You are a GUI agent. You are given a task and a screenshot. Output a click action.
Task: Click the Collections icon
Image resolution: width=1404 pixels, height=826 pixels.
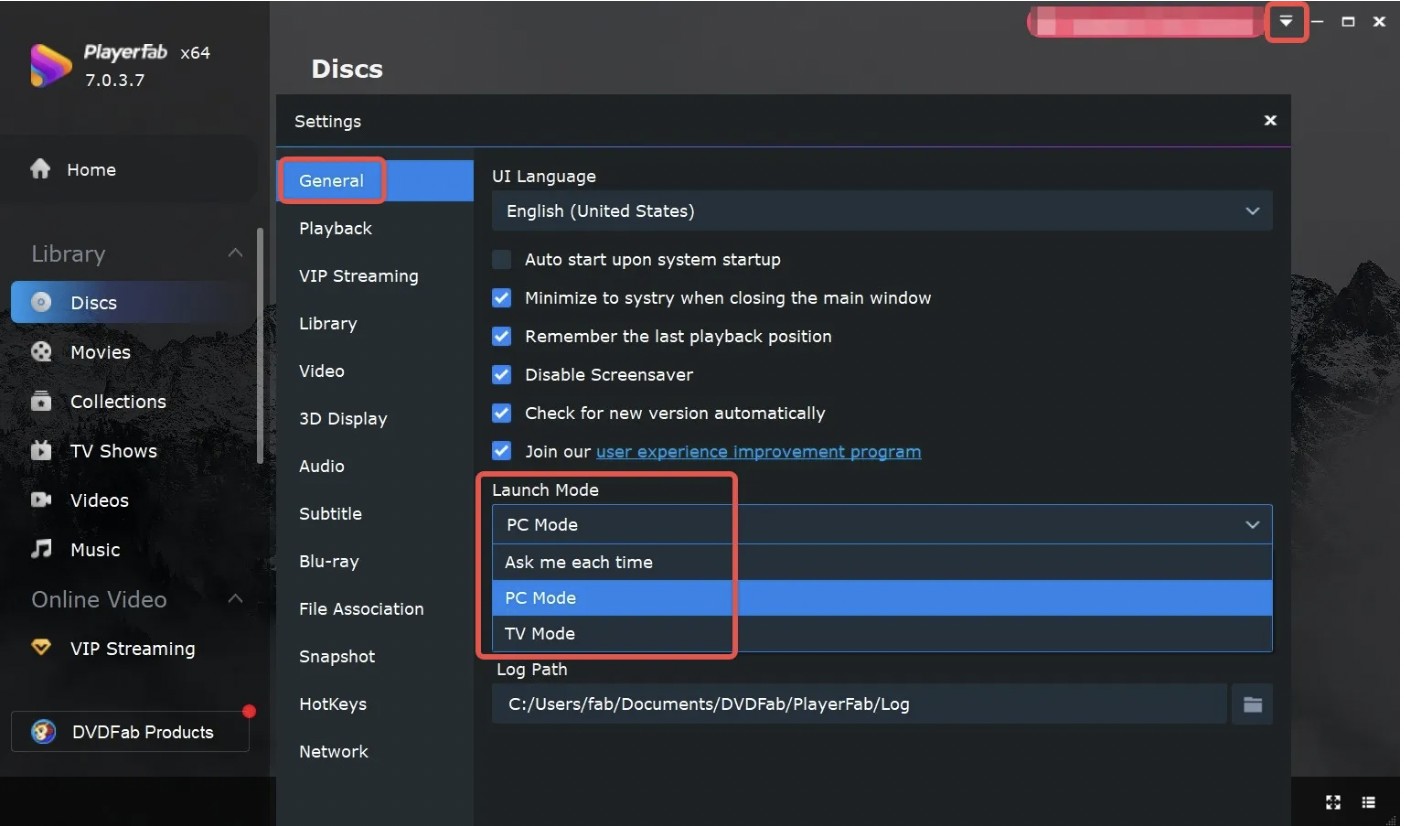(x=41, y=401)
